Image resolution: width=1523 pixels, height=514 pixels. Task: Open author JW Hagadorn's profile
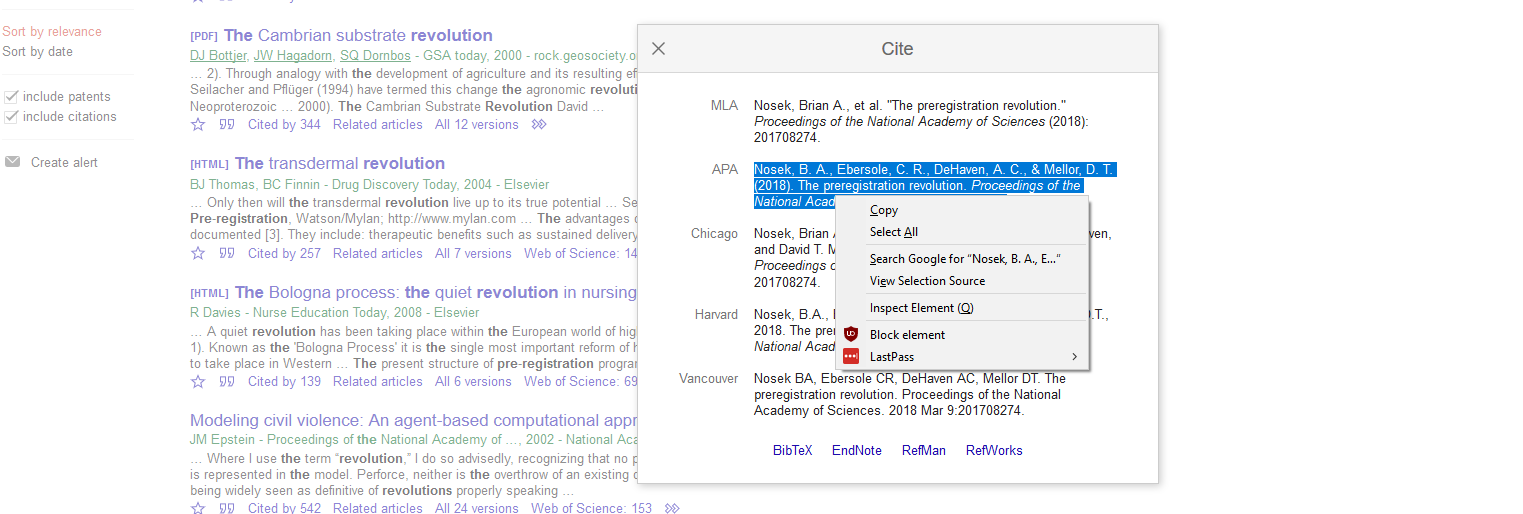click(293, 56)
